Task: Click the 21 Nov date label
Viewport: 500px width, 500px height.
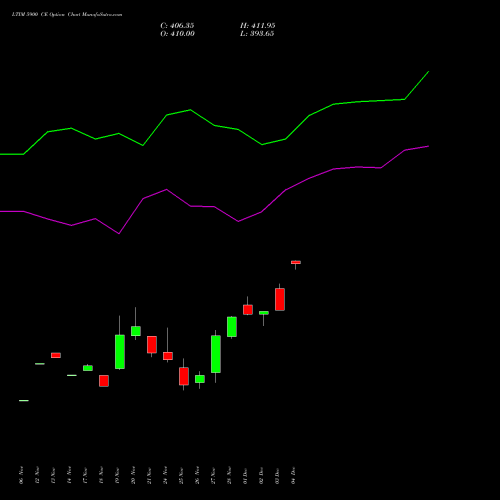Action: click(x=149, y=475)
